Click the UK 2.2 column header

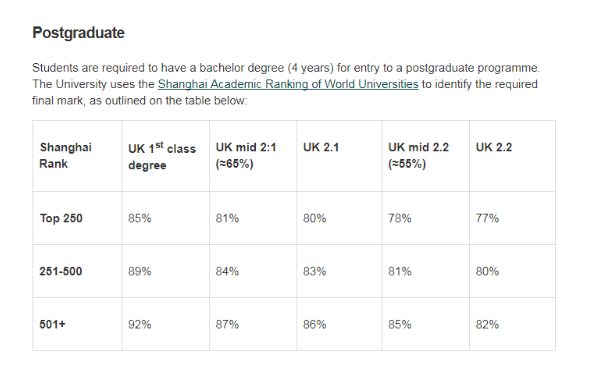pos(494,147)
